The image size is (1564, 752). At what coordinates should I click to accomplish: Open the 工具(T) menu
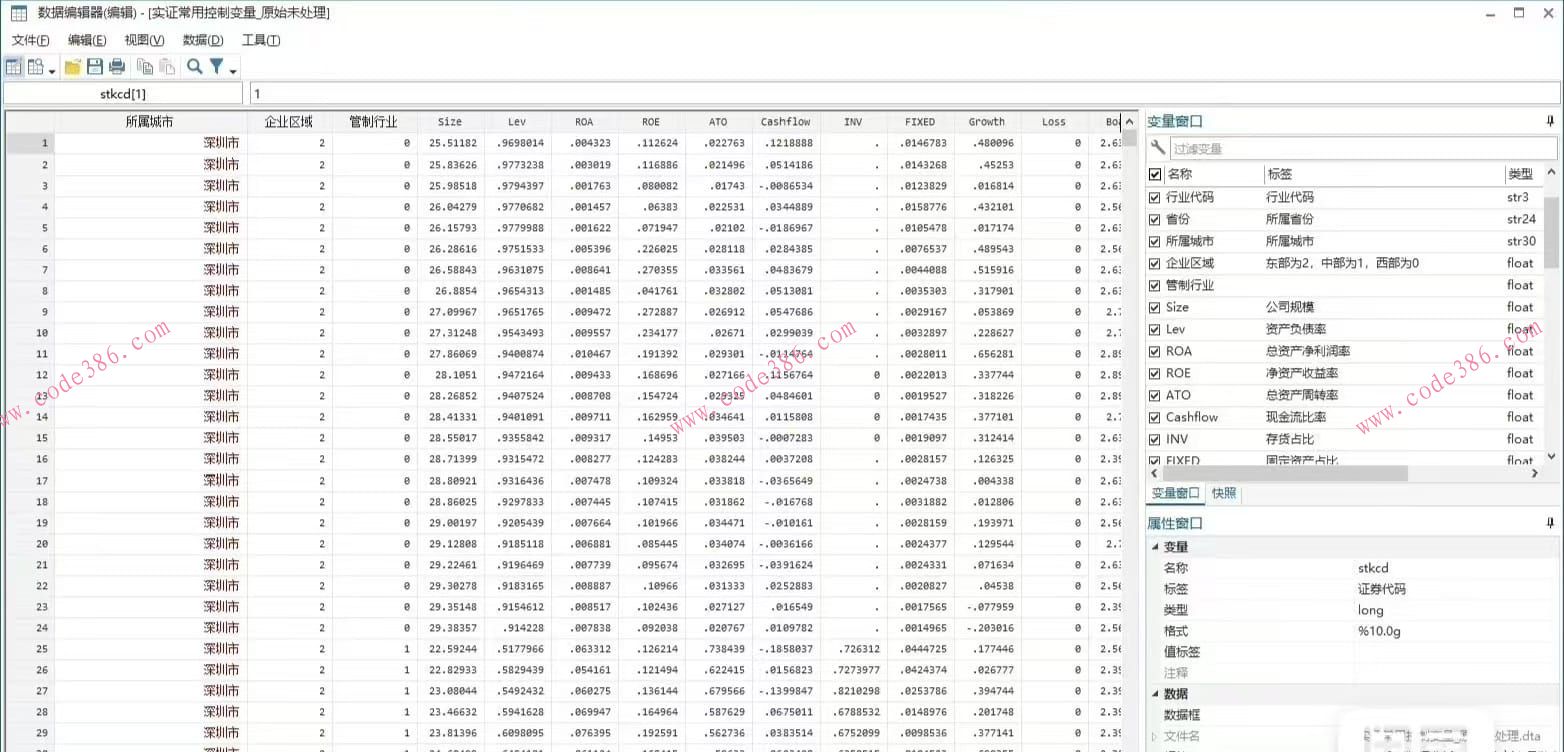tap(261, 40)
